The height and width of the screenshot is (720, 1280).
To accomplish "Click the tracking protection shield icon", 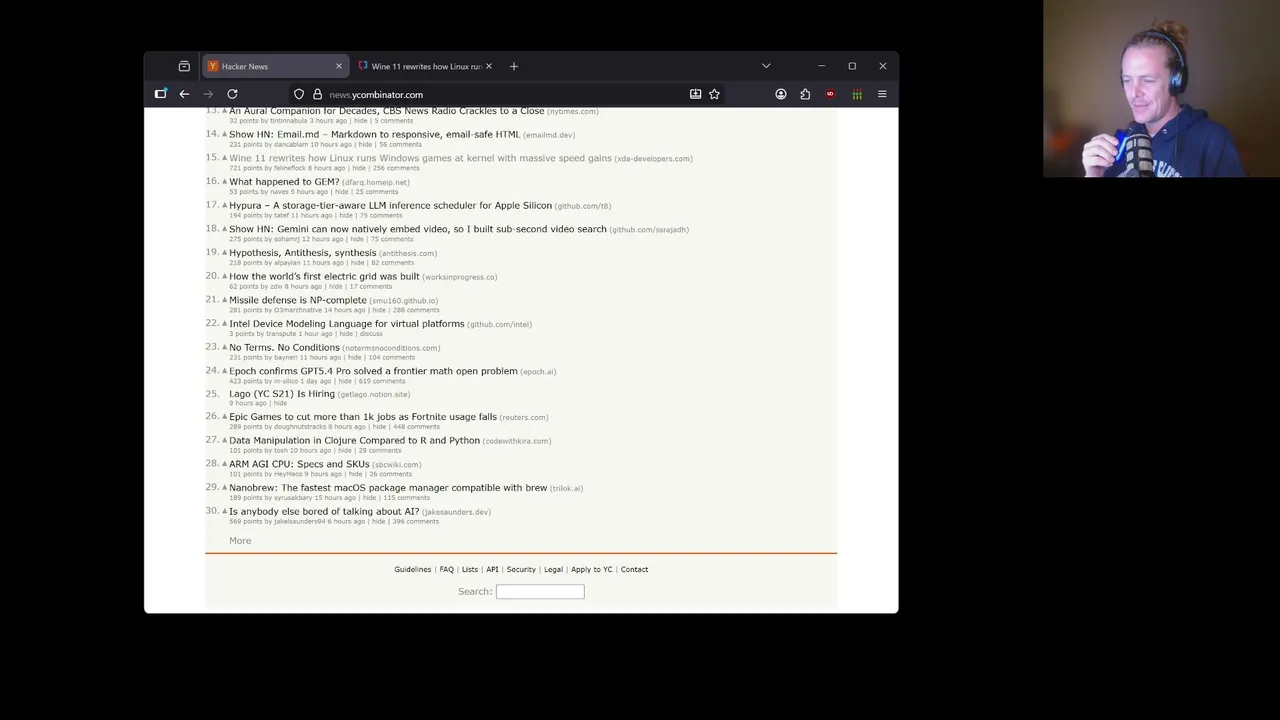I will point(298,94).
